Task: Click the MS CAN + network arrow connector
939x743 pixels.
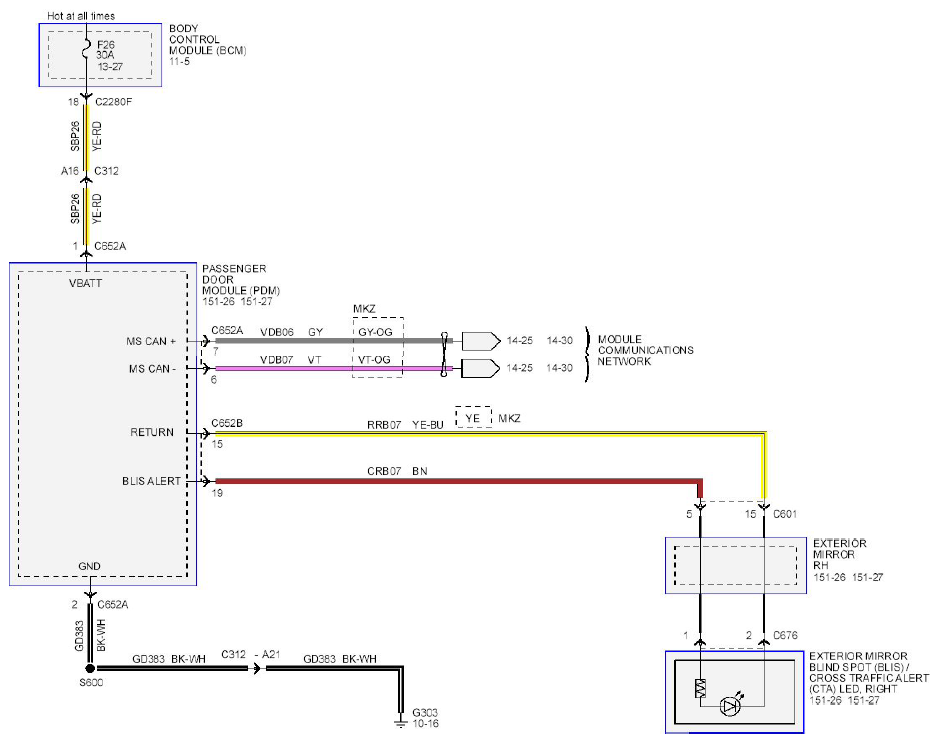Action: point(481,341)
